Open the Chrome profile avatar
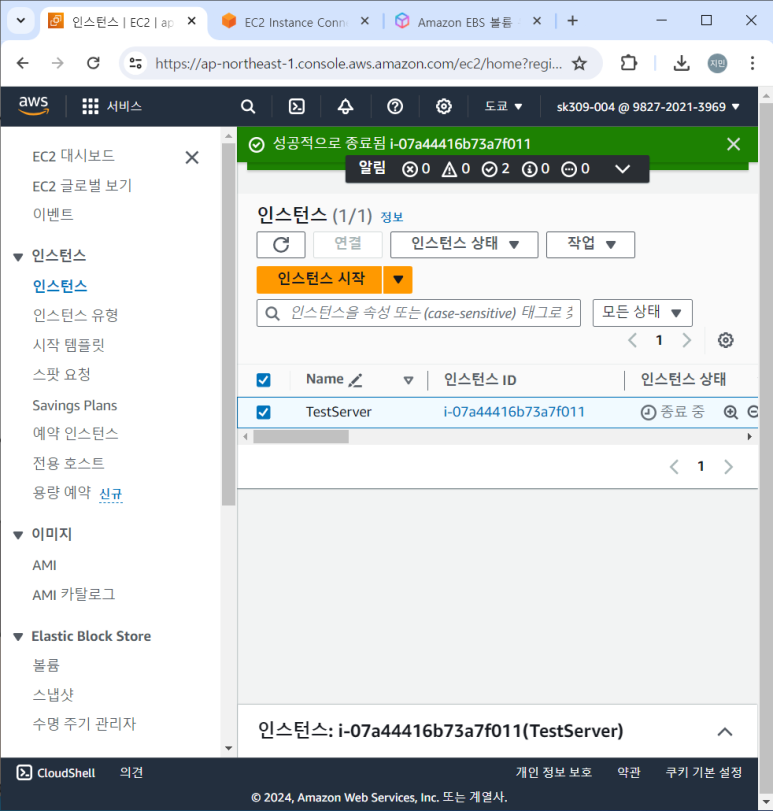This screenshot has width=773, height=811. 717,64
